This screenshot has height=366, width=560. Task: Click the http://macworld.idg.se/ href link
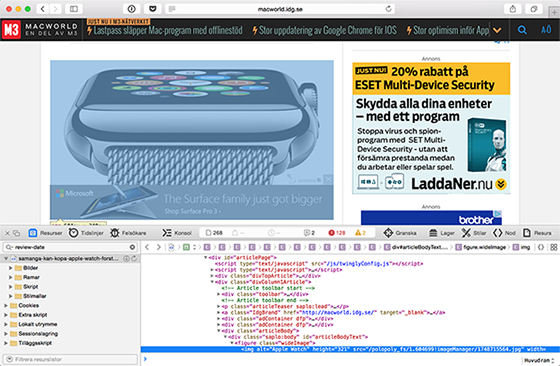coord(339,312)
